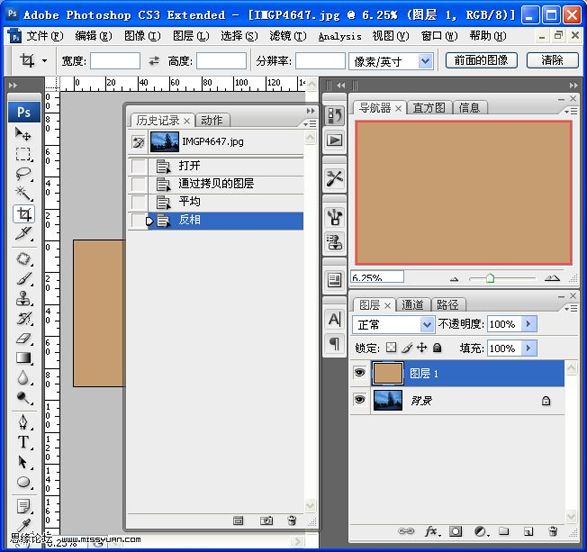Hide the 图层 1 layer
Viewport: 587px width, 552px height.
(x=360, y=372)
